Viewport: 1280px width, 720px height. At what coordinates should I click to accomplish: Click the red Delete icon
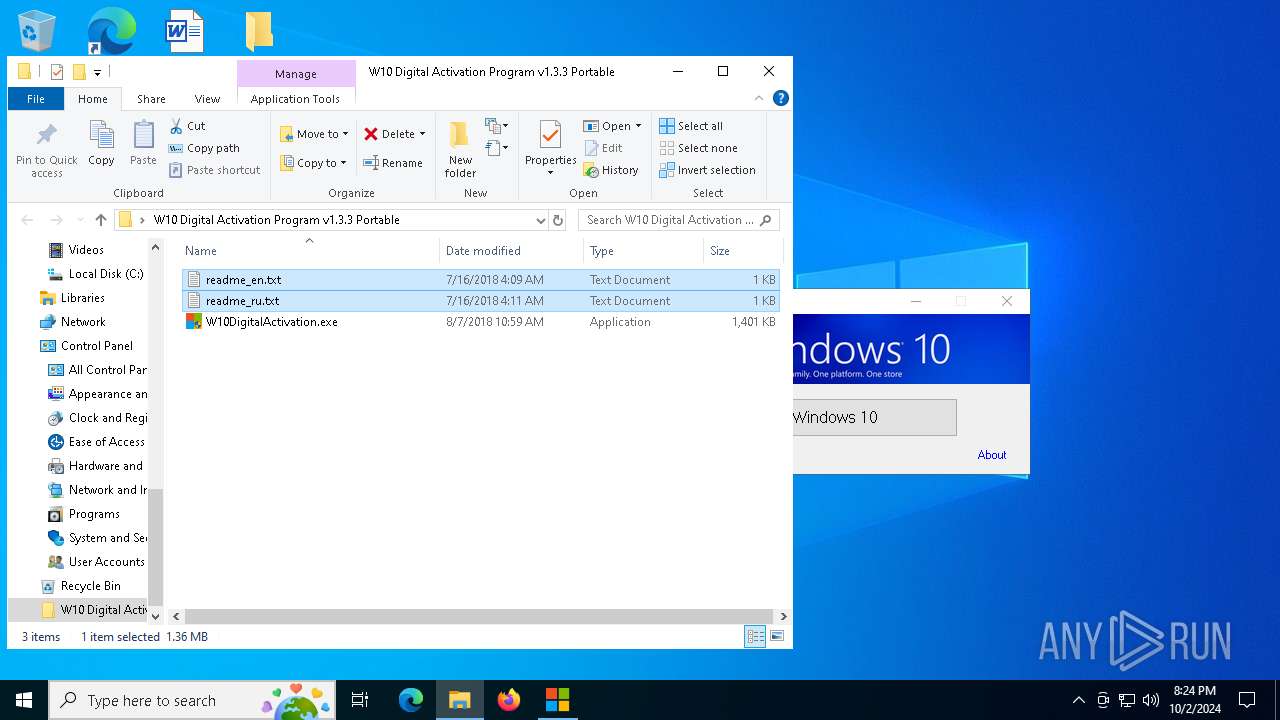coord(371,134)
